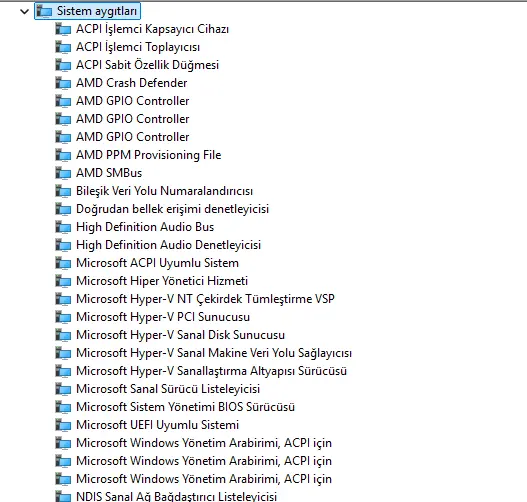Select Microsoft ACPI Uyumlu Sistem
The height and width of the screenshot is (502, 527).
(x=157, y=263)
